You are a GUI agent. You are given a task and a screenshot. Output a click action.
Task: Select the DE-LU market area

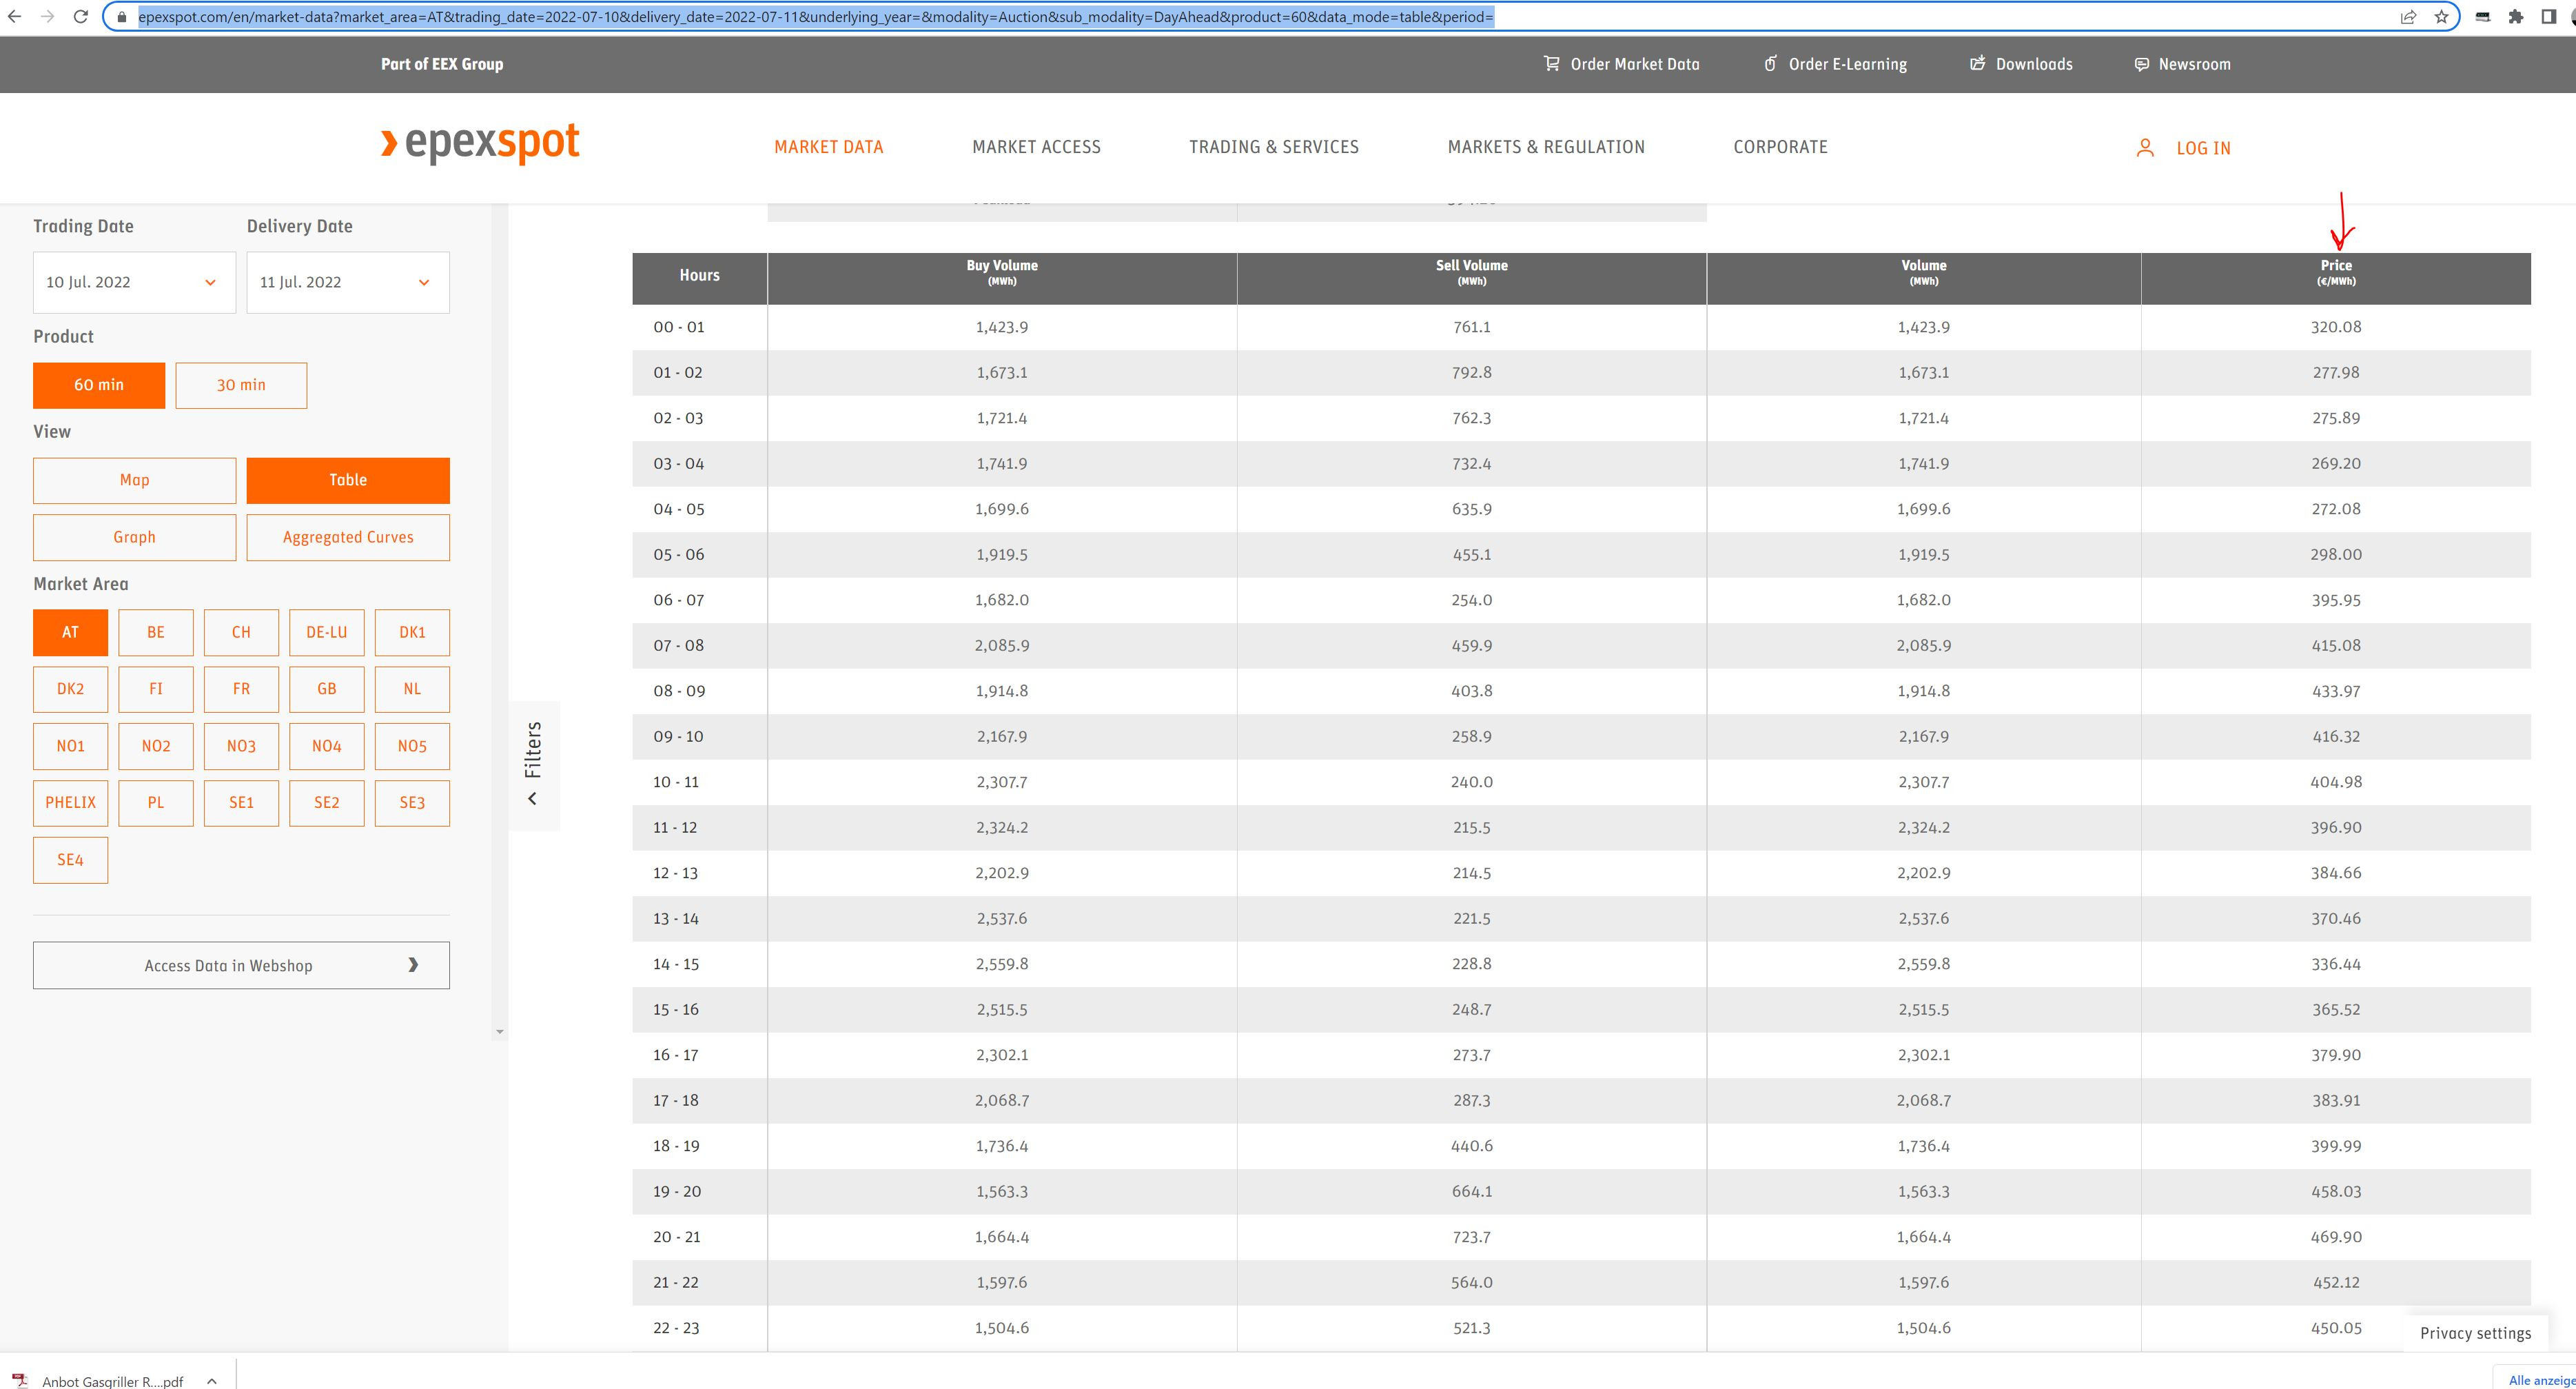(x=326, y=632)
